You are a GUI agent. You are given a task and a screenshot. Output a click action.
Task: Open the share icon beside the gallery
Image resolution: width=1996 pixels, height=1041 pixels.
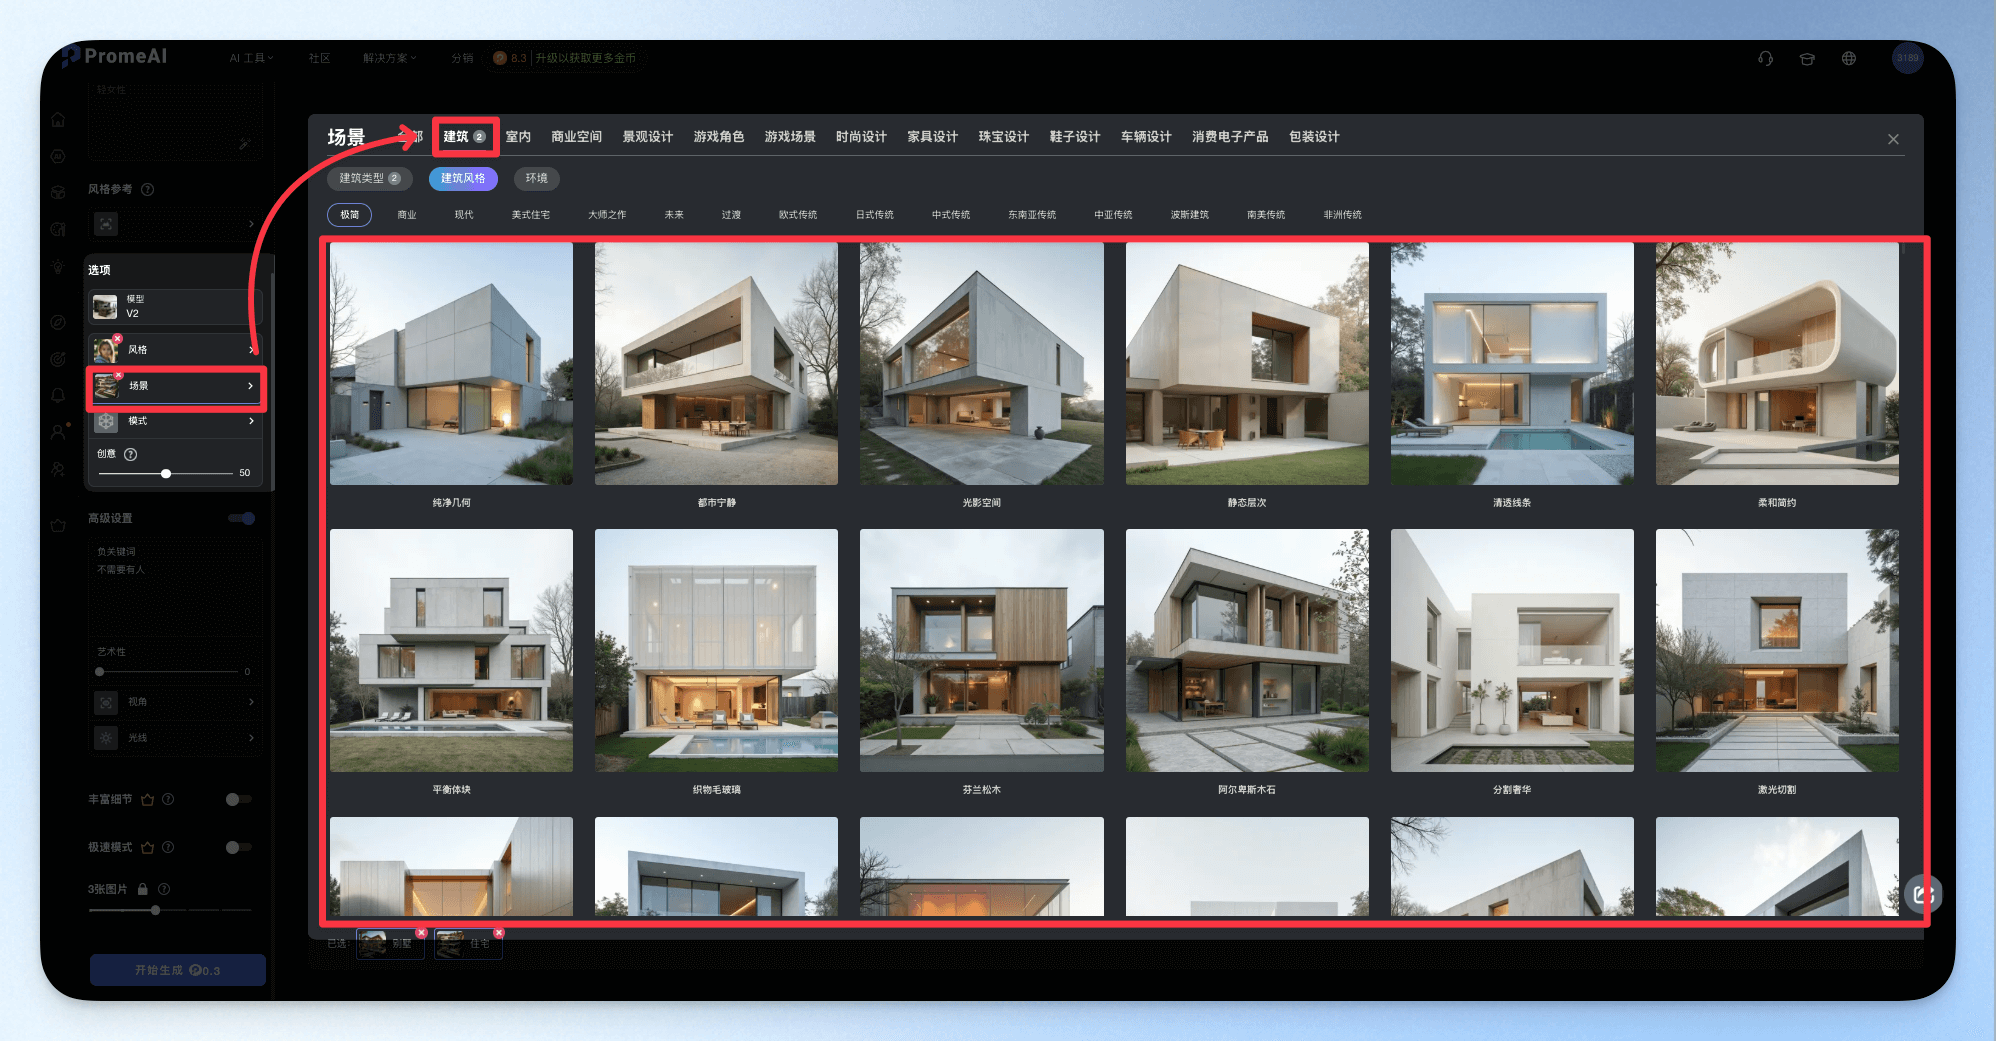coord(1923,894)
